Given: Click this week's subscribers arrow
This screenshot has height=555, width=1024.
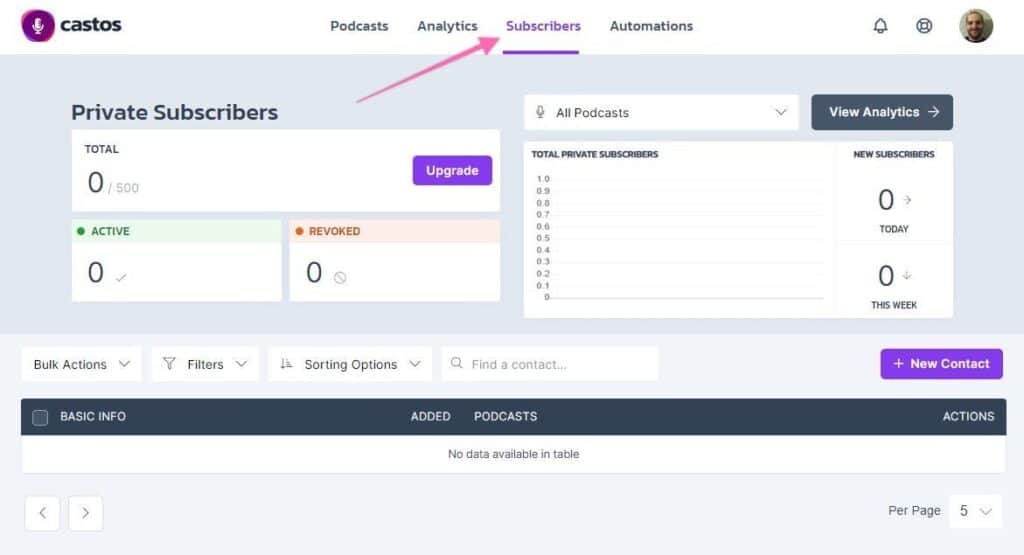Looking at the screenshot, I should 908,275.
